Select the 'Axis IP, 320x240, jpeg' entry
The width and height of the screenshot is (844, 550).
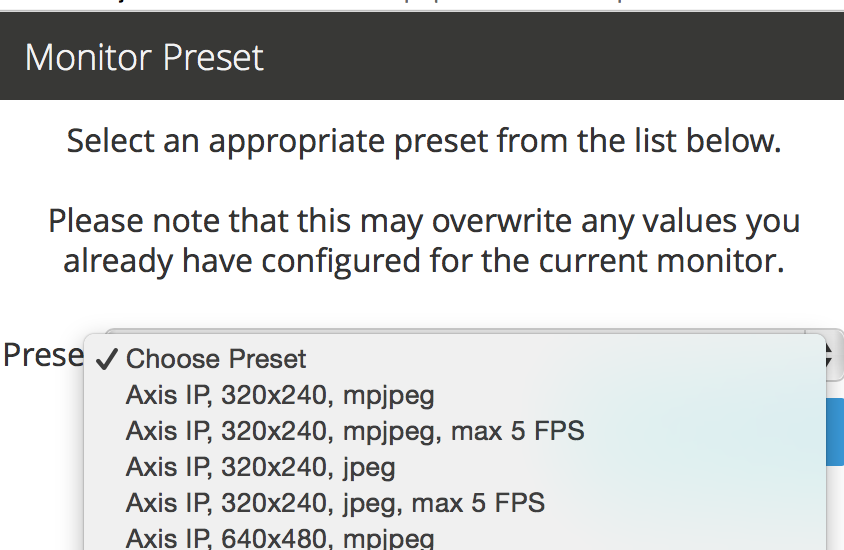point(455,467)
